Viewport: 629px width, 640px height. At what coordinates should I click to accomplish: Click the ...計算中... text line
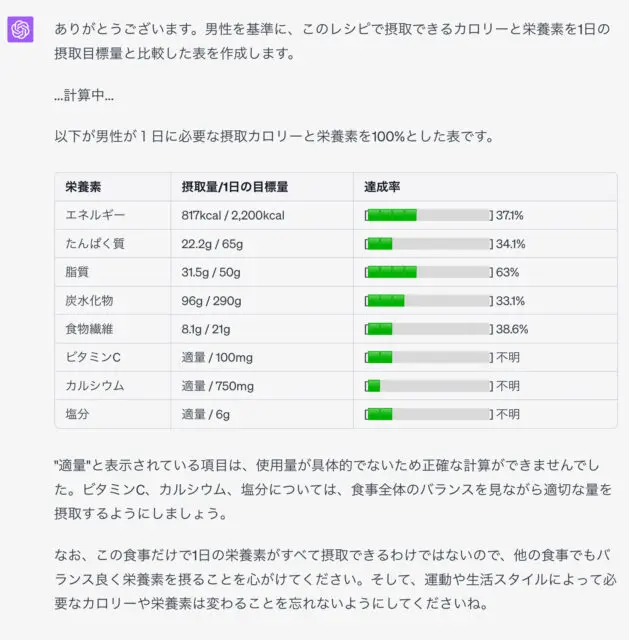84,96
